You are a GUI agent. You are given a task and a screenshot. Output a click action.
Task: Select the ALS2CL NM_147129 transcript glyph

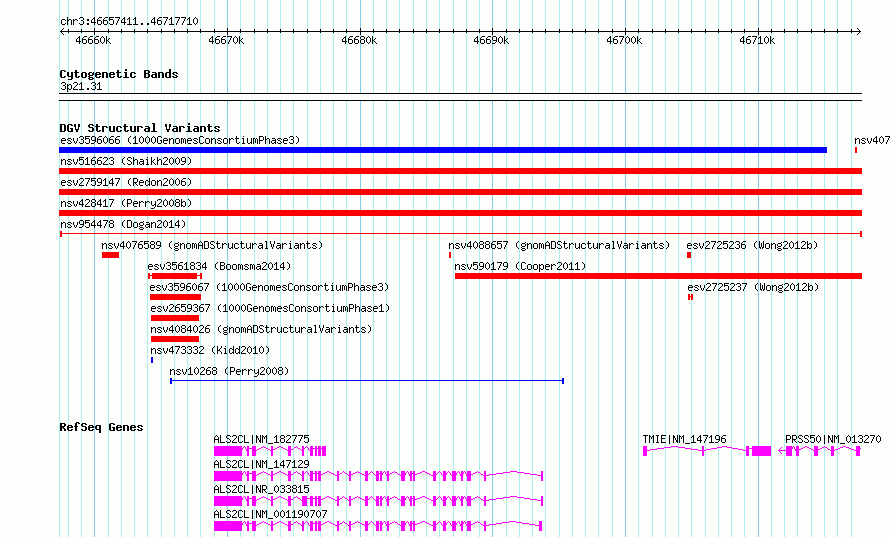[379, 476]
